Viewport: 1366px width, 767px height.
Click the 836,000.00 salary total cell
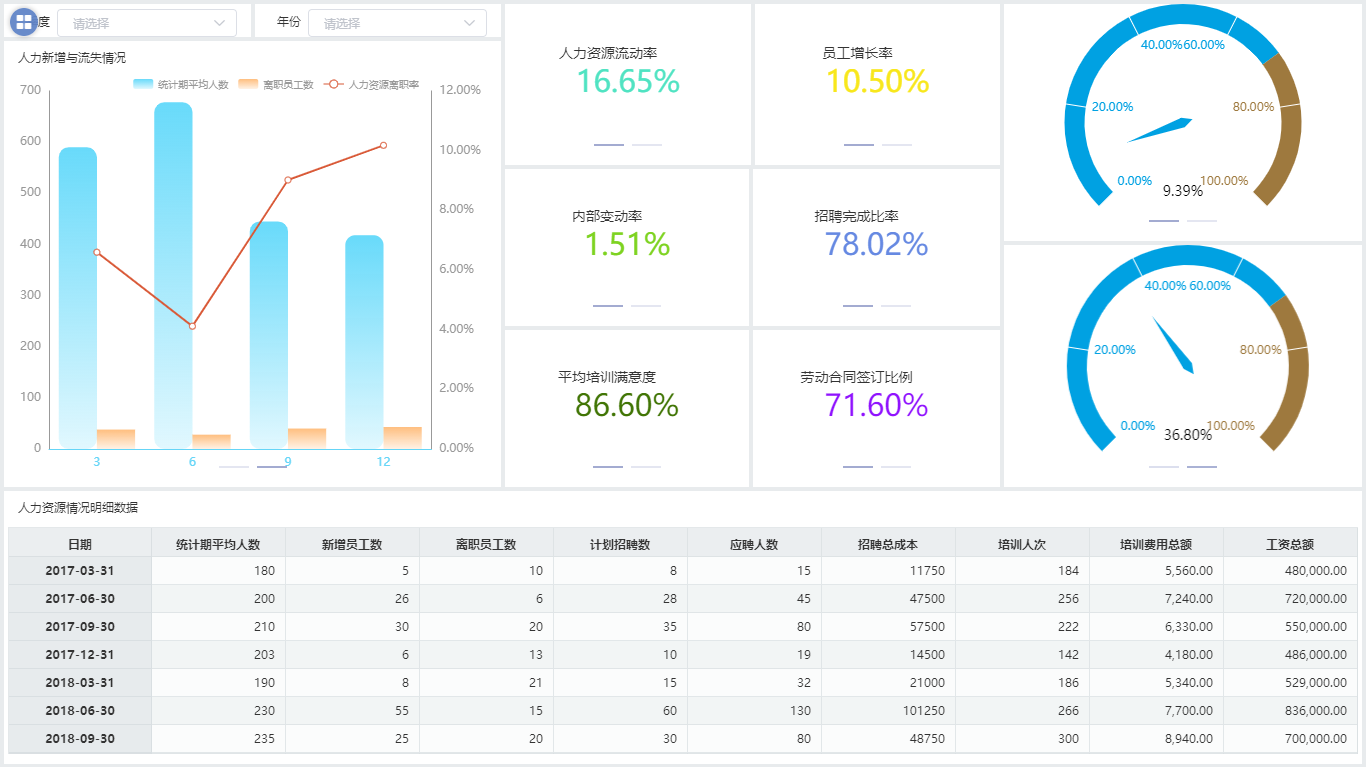1290,711
